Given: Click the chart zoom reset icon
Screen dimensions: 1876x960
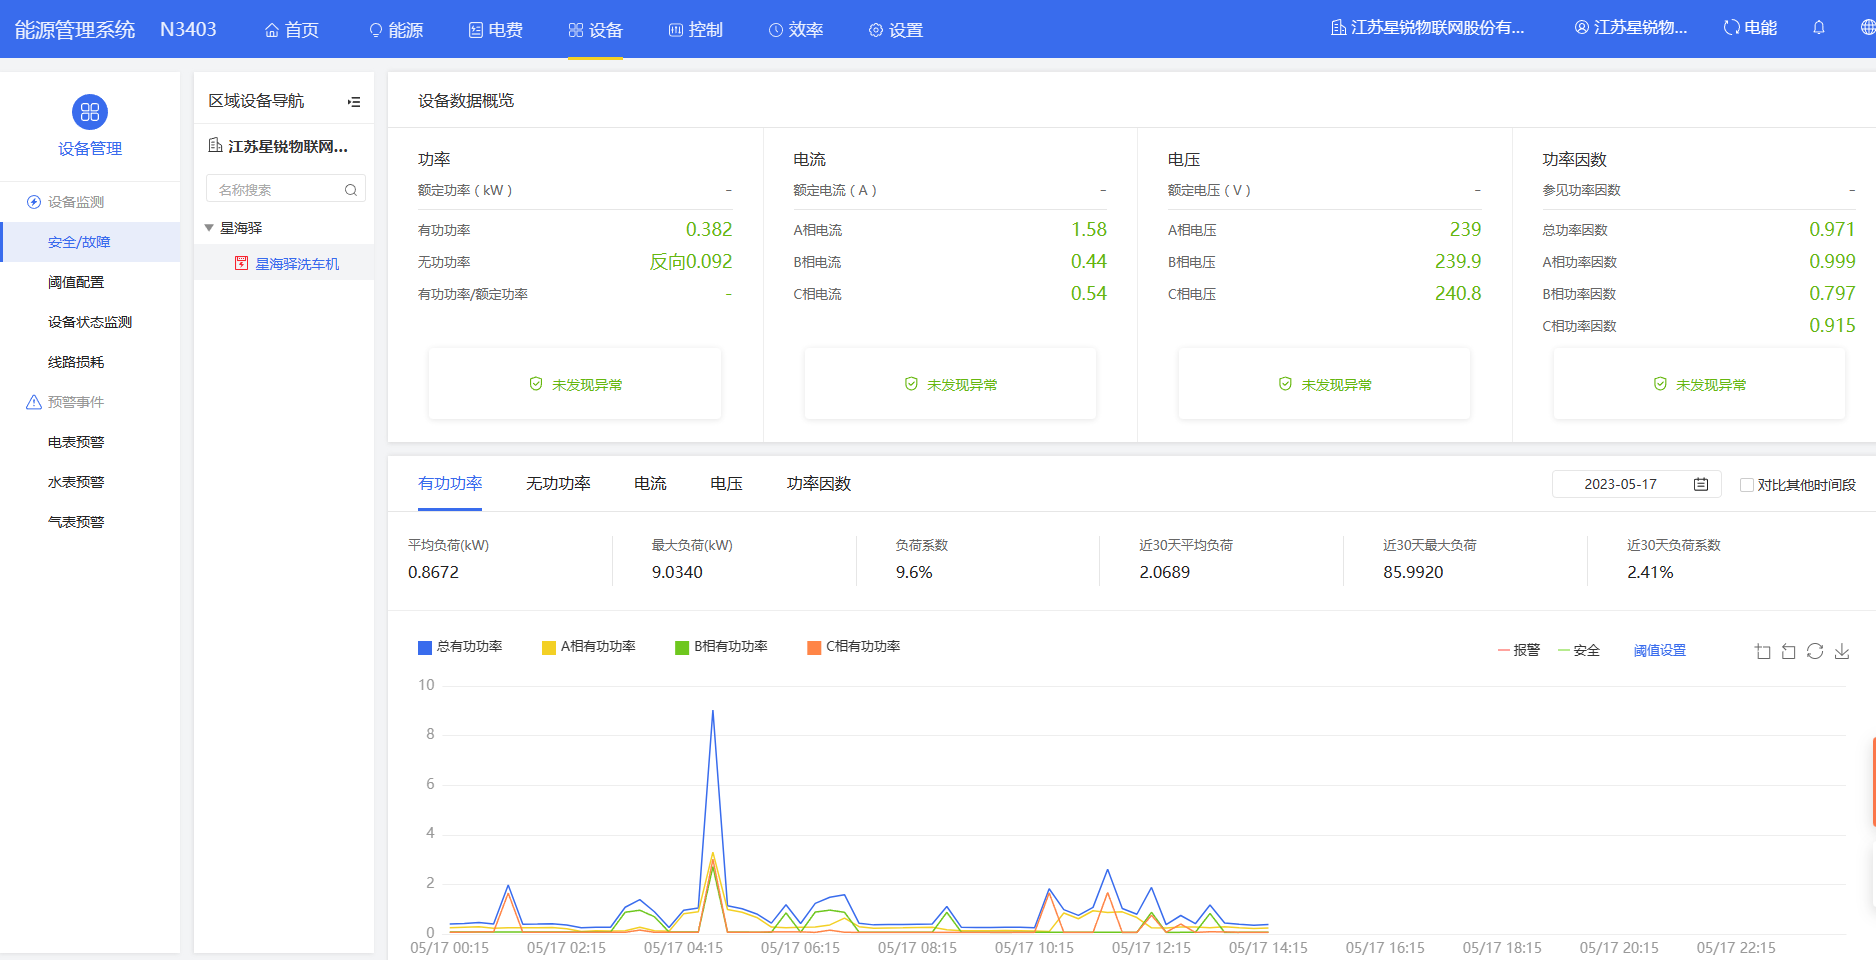Looking at the screenshot, I should pyautogui.click(x=1788, y=651).
